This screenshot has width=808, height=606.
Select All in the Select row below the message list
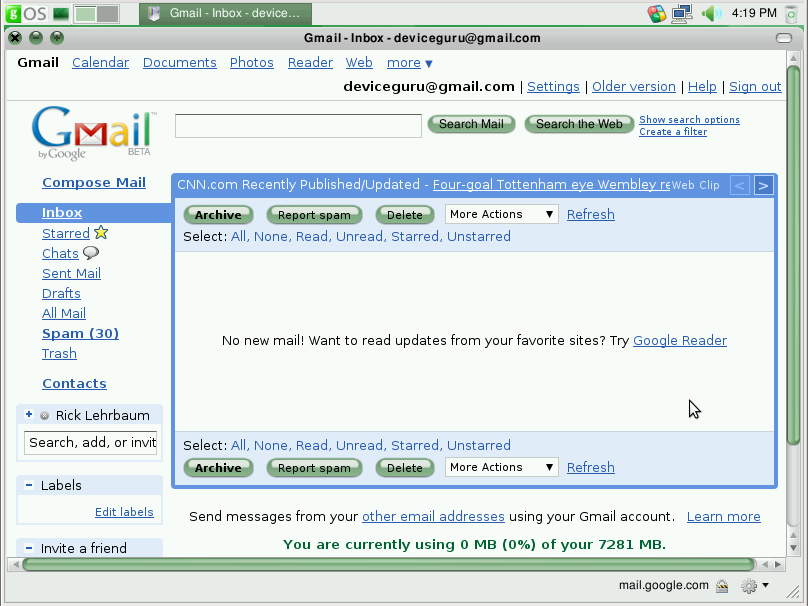click(x=239, y=445)
